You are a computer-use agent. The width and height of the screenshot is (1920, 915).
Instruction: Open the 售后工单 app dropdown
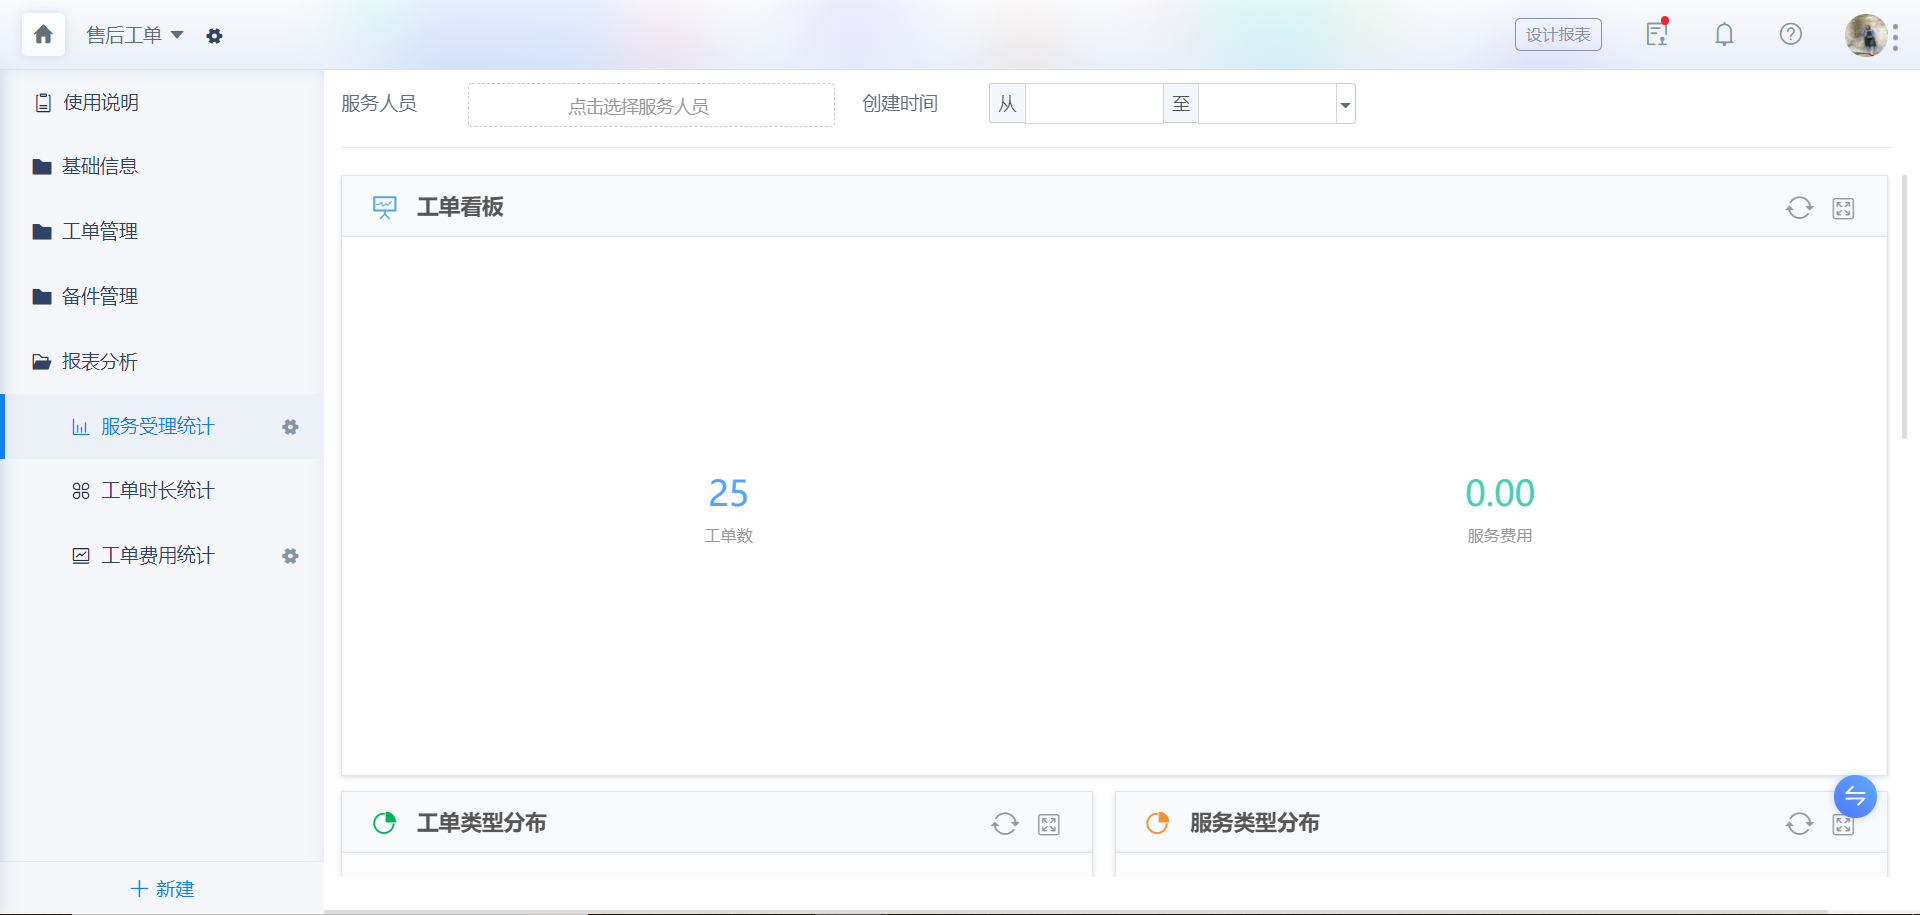click(x=135, y=35)
